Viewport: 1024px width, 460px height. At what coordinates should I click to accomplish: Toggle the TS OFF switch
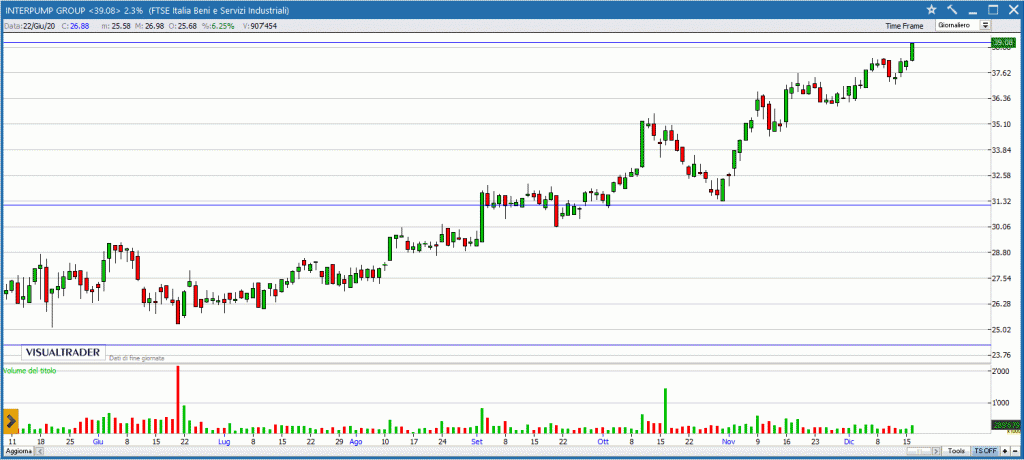tap(985, 452)
